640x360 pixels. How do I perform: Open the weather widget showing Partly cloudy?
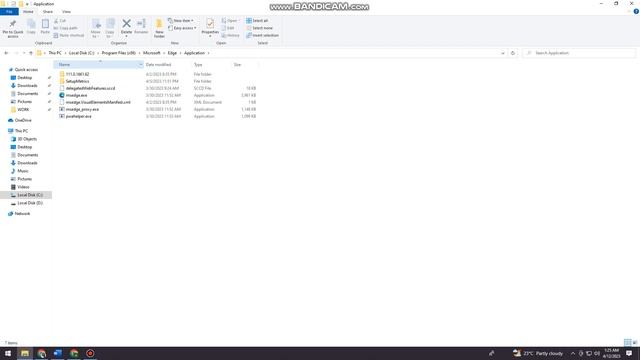pos(538,353)
